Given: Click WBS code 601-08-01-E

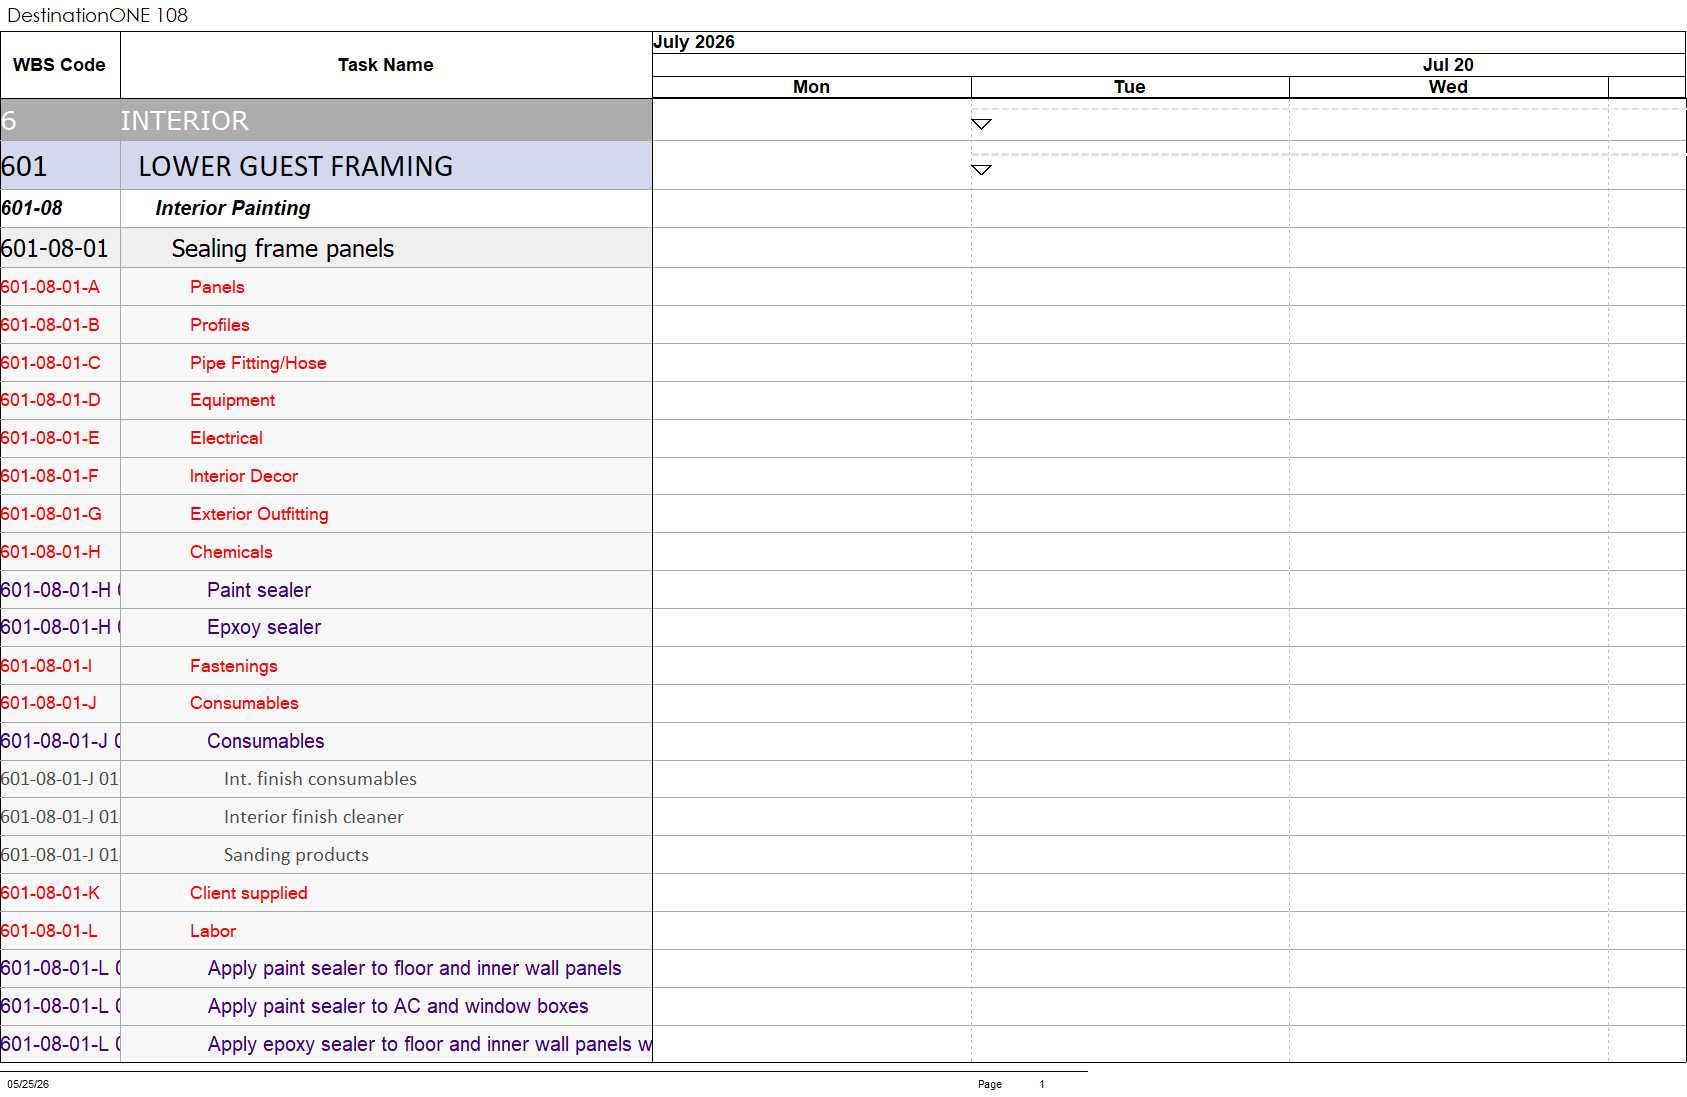Looking at the screenshot, I should click(x=51, y=438).
